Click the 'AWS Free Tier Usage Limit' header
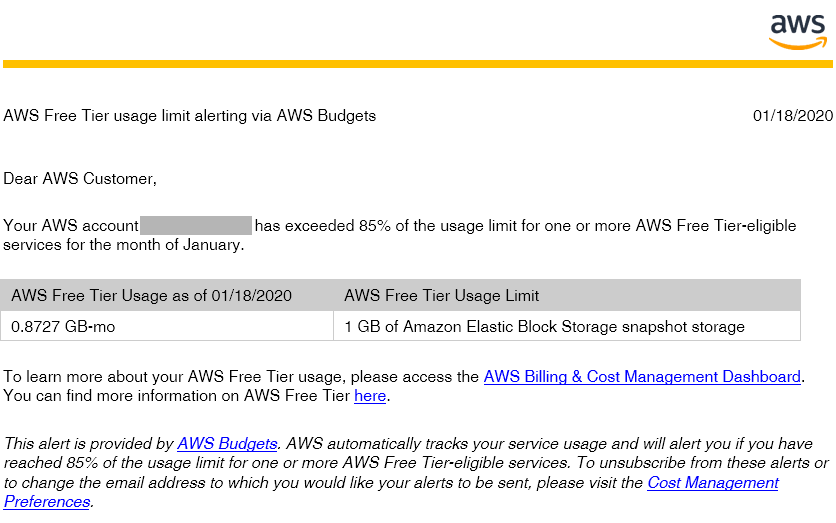The height and width of the screenshot is (523, 836). 441,295
